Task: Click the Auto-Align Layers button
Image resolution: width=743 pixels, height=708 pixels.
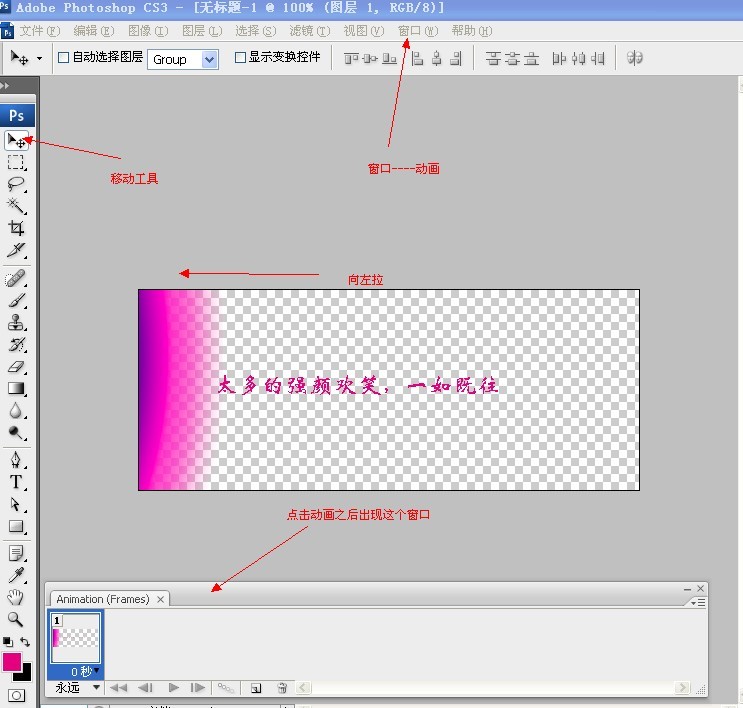Action: pos(634,58)
